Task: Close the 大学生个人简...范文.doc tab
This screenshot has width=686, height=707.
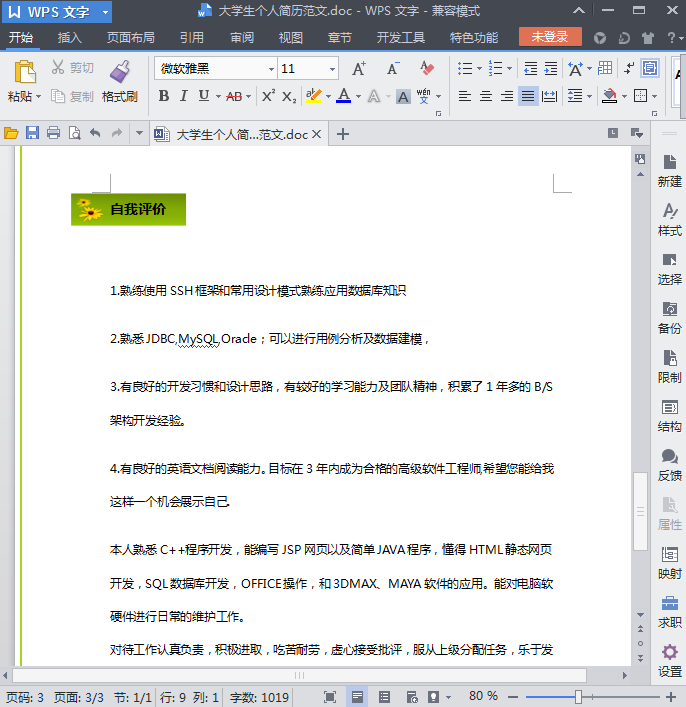Action: [x=317, y=134]
